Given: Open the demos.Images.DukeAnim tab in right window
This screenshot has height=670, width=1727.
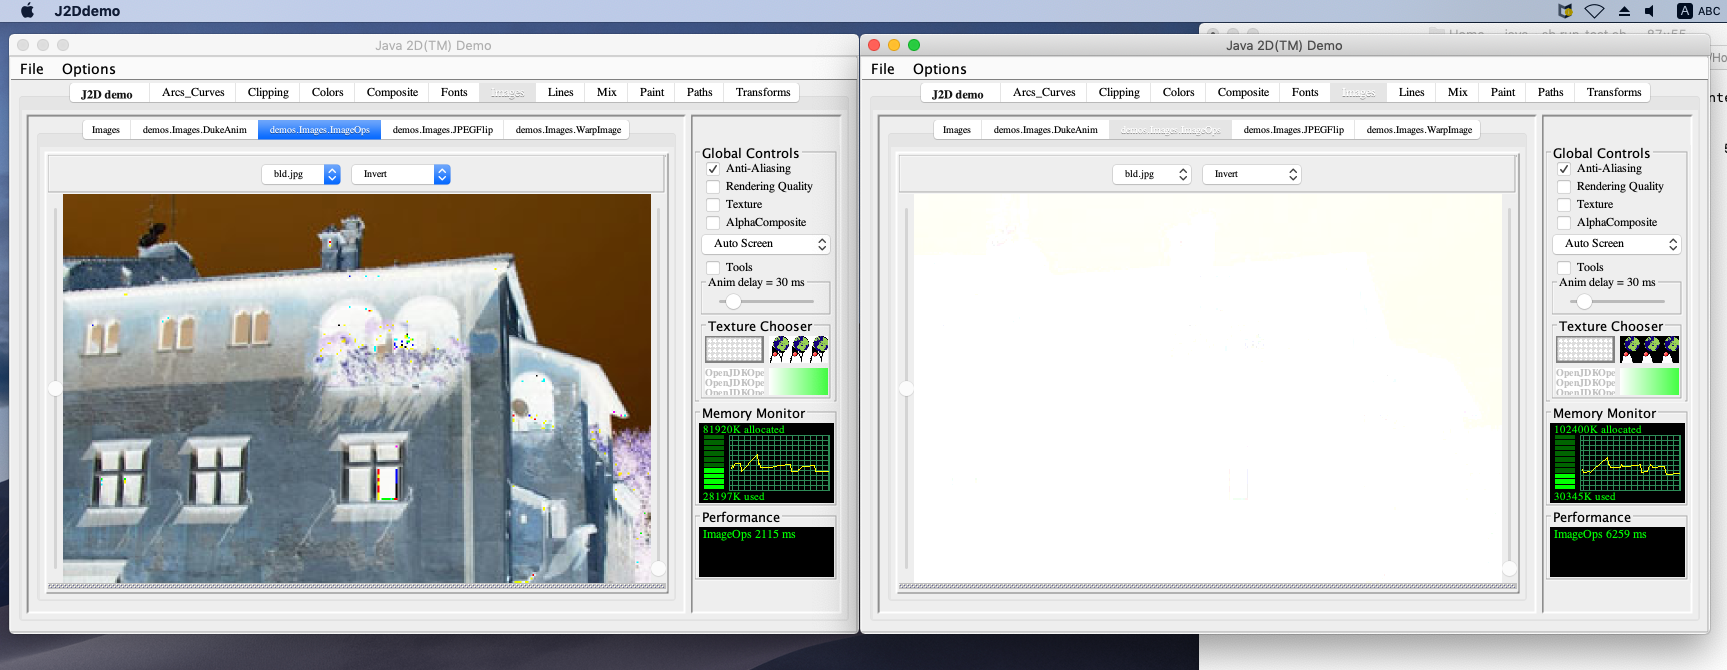Looking at the screenshot, I should pos(1045,130).
